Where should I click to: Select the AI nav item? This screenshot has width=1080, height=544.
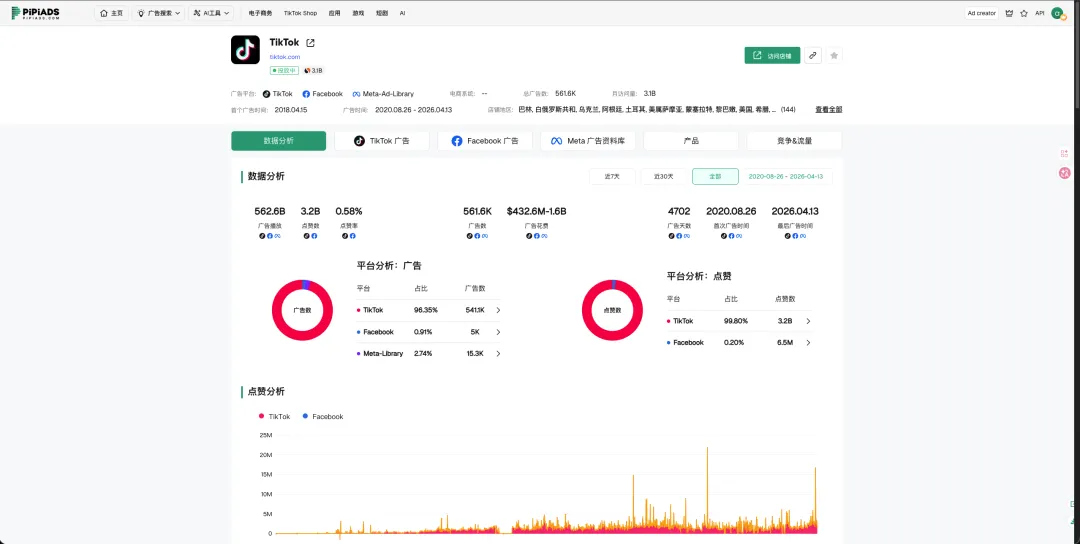[402, 13]
